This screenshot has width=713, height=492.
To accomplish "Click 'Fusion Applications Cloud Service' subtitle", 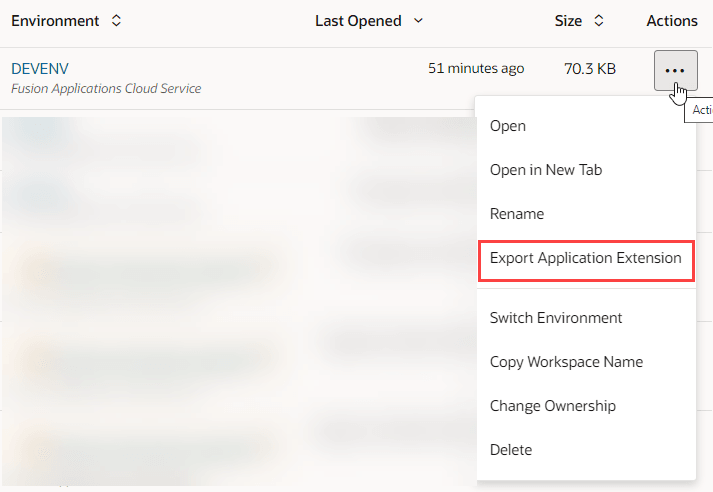I will coord(106,89).
